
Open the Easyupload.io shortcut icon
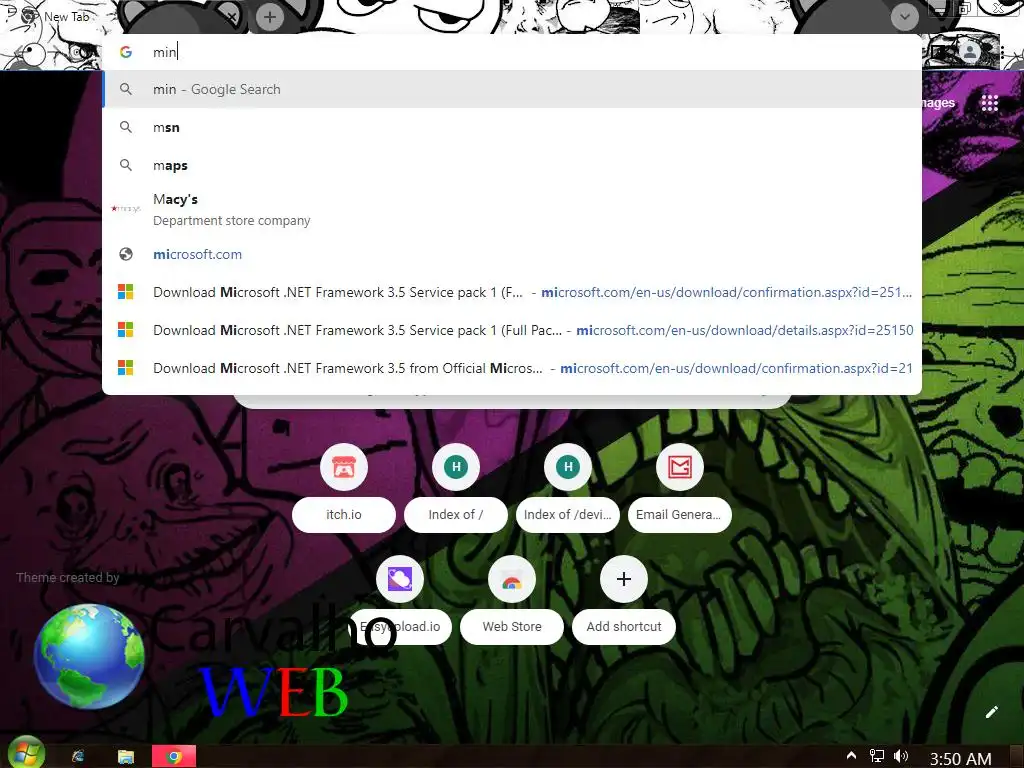[x=400, y=579]
